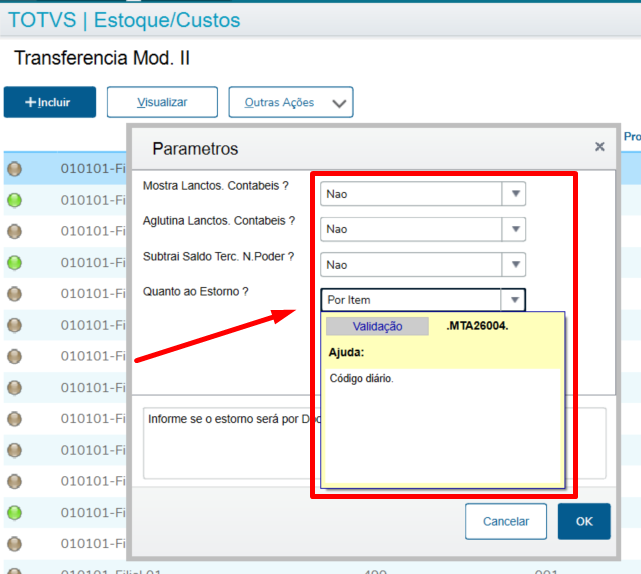The height and width of the screenshot is (574, 641).
Task: Select the green status circle in the fourth row
Action: [x=14, y=263]
